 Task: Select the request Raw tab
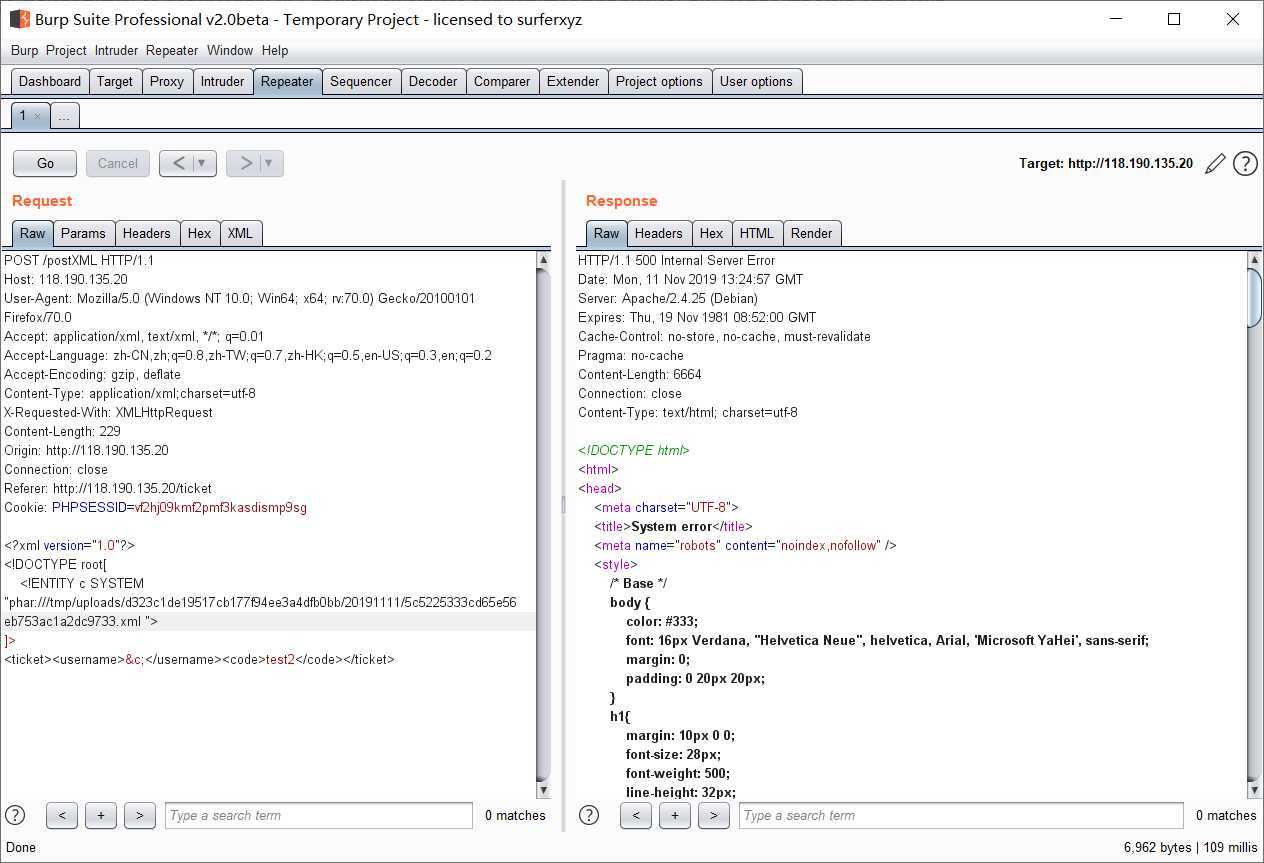tap(33, 233)
